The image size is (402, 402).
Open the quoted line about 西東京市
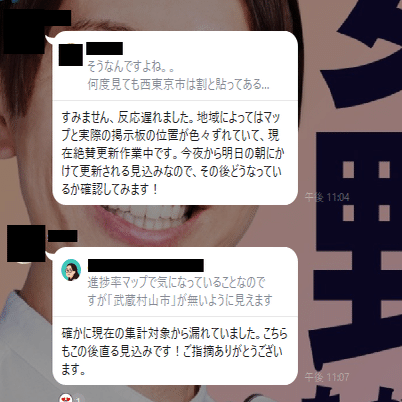pyautogui.click(x=178, y=85)
